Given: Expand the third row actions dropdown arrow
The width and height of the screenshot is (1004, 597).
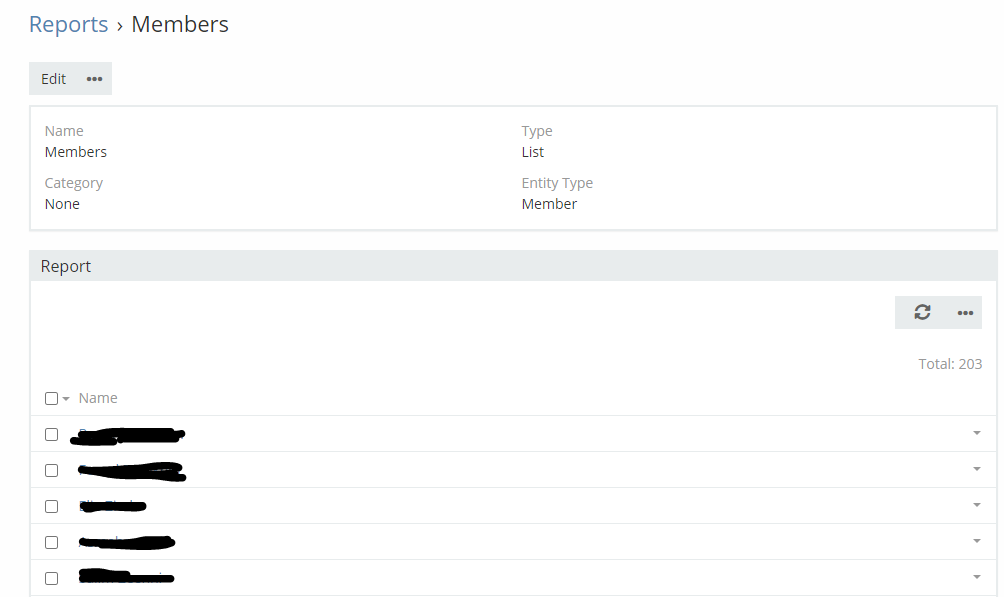Looking at the screenshot, I should pyautogui.click(x=976, y=505).
